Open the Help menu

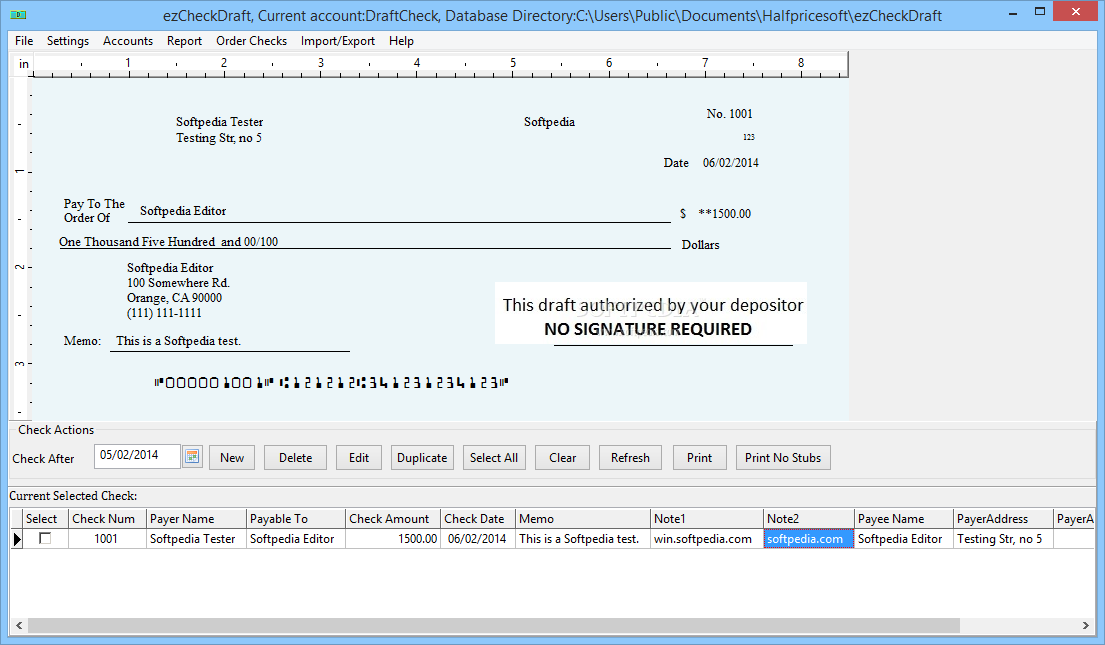pos(401,41)
